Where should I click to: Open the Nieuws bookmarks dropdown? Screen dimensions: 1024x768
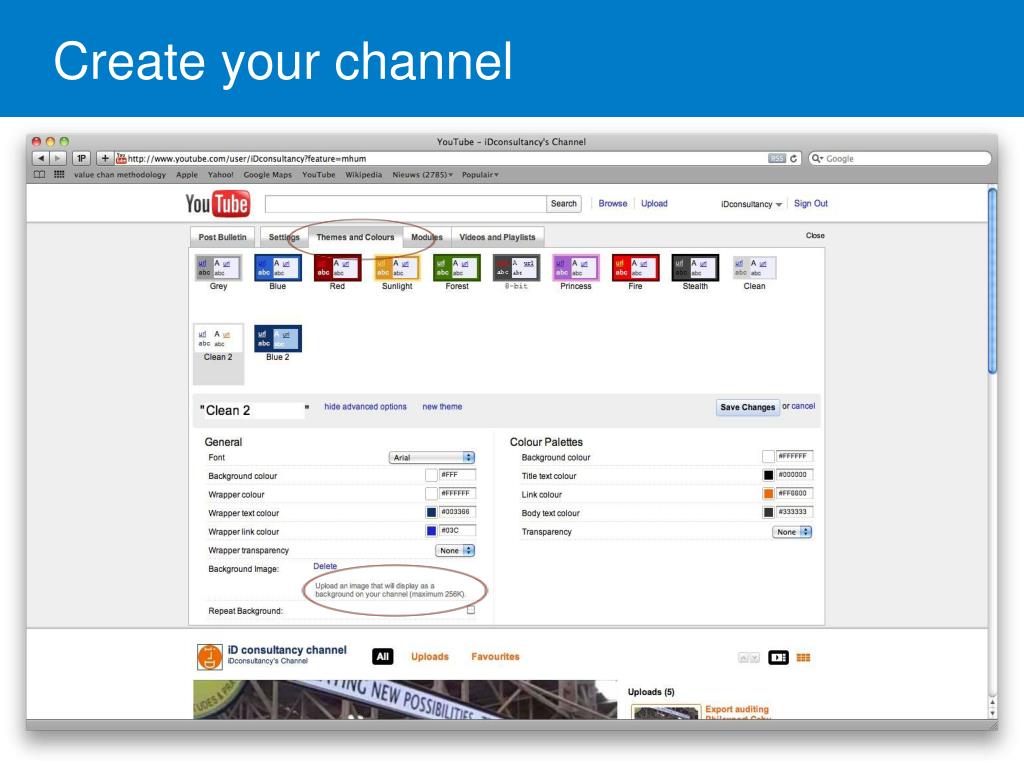click(423, 175)
